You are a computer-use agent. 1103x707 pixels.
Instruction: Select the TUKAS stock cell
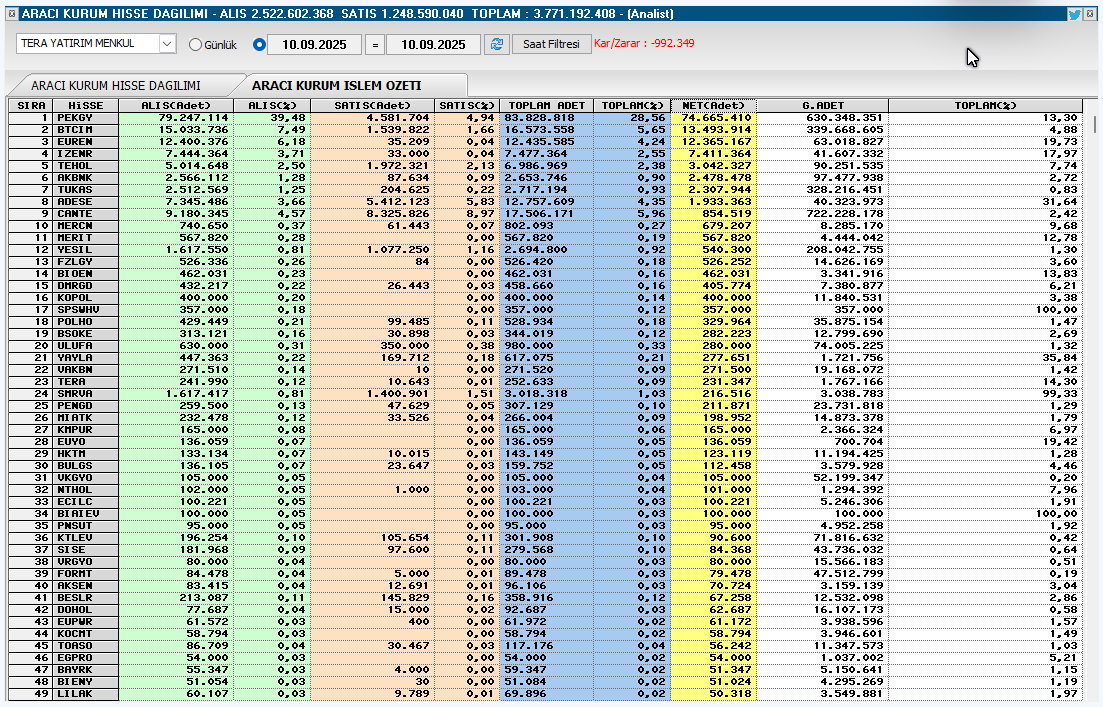86,190
